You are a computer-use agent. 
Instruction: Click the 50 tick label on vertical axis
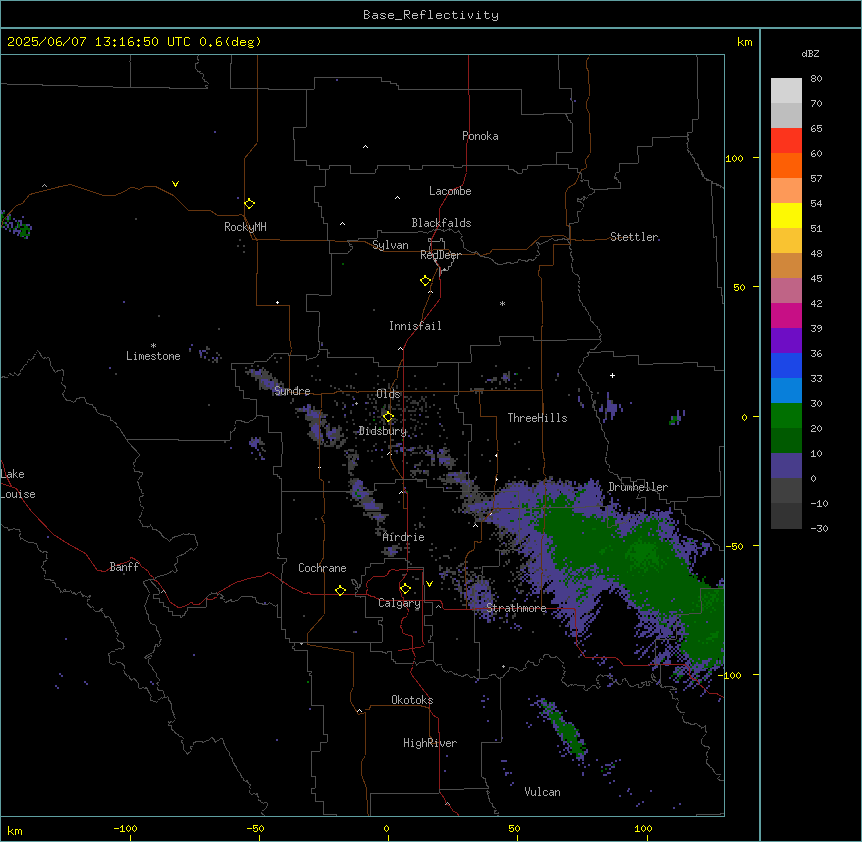tap(739, 287)
